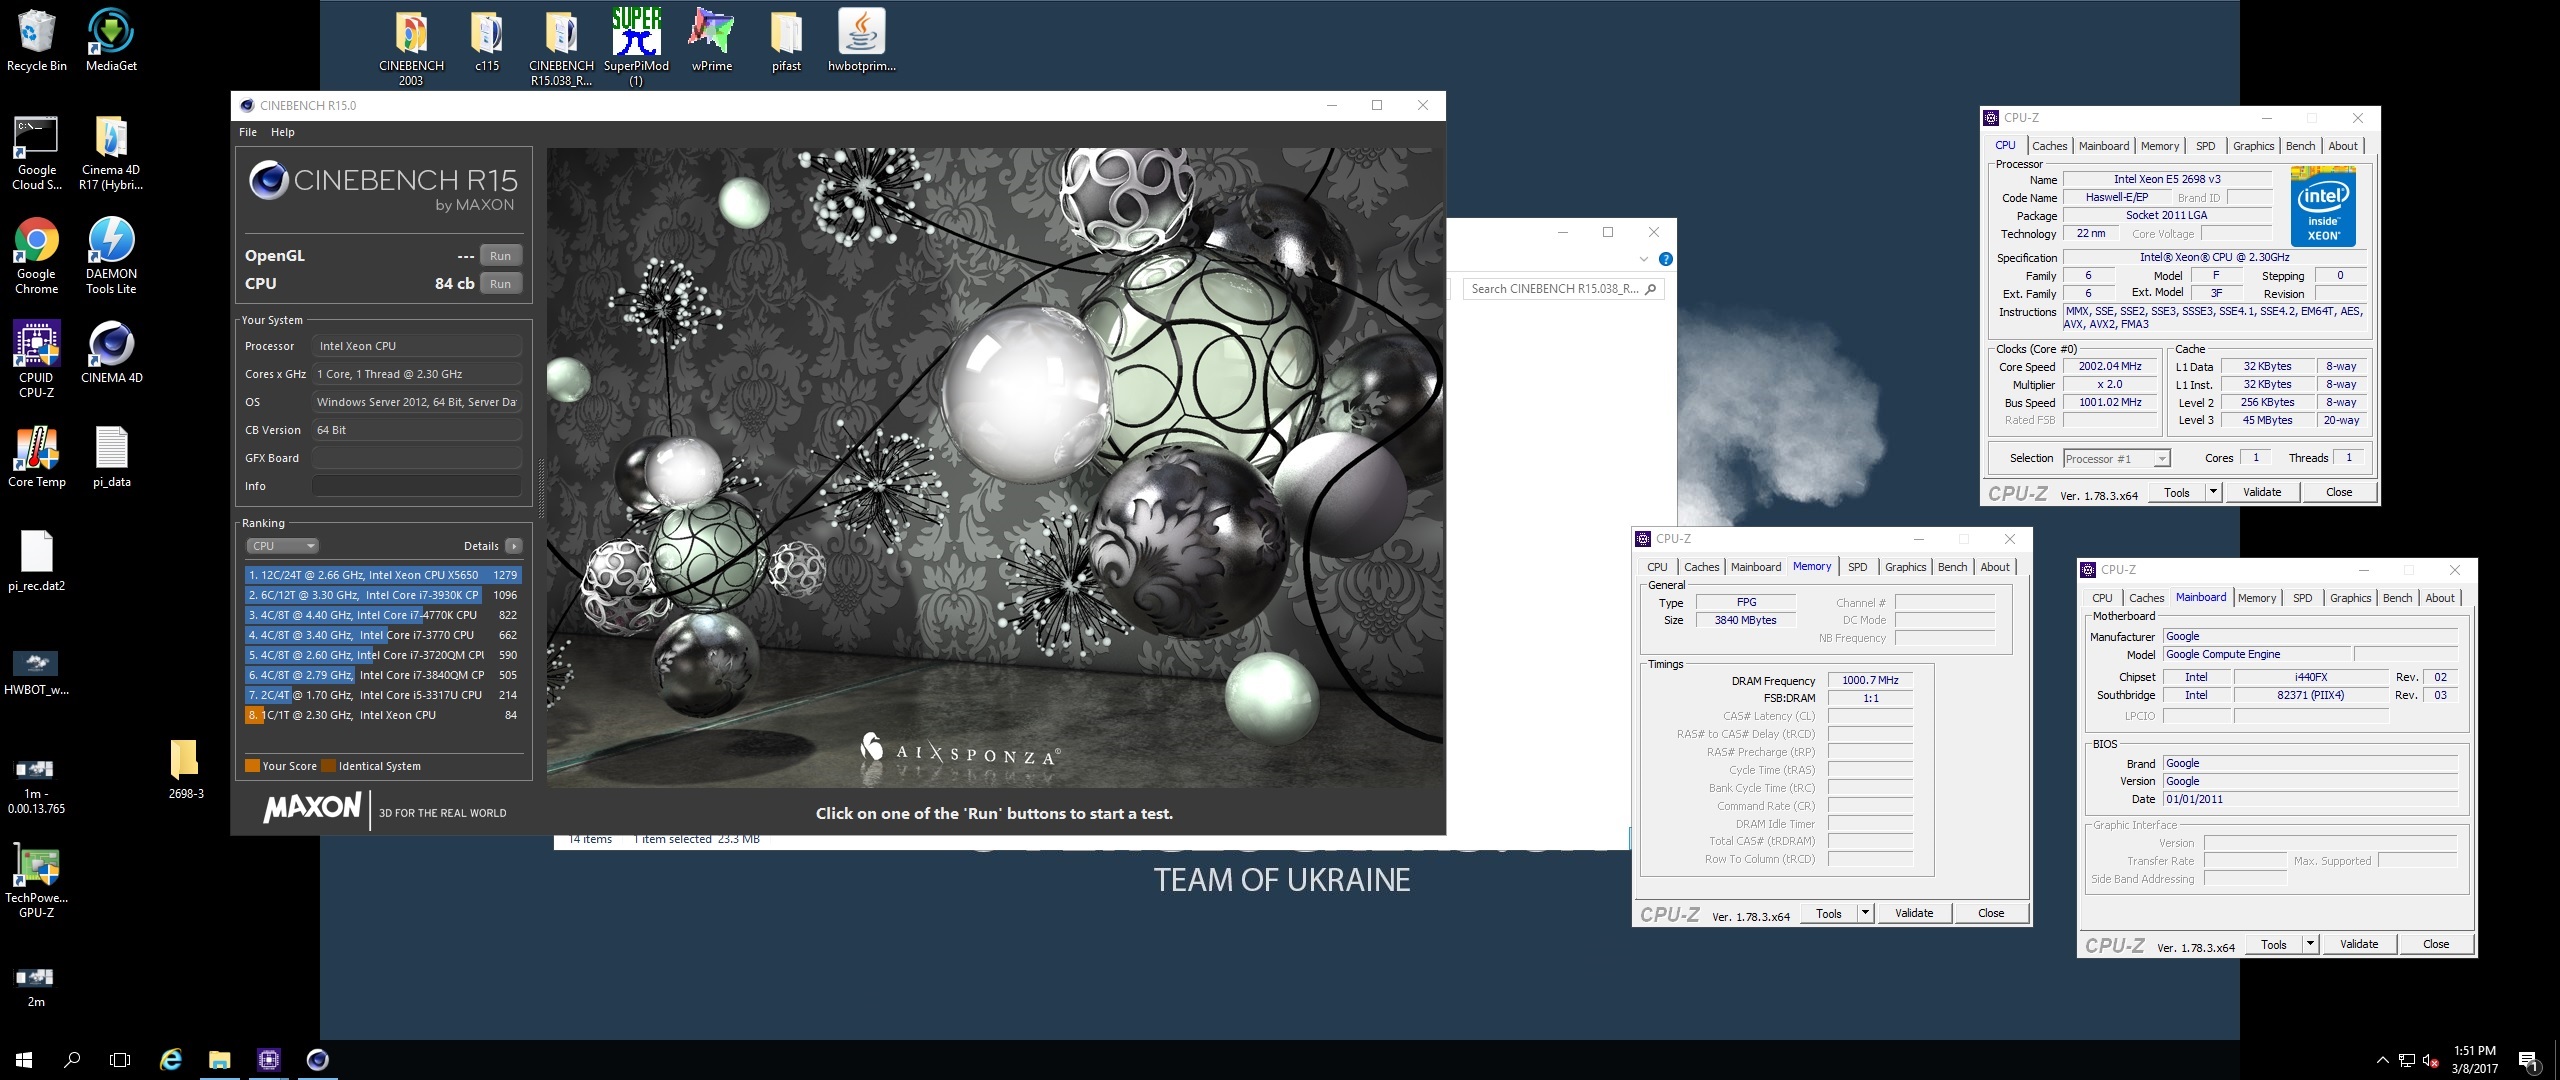Viewport: 2560px width, 1080px height.
Task: Expand the Explorer ribbon chevron
Action: (x=1643, y=259)
